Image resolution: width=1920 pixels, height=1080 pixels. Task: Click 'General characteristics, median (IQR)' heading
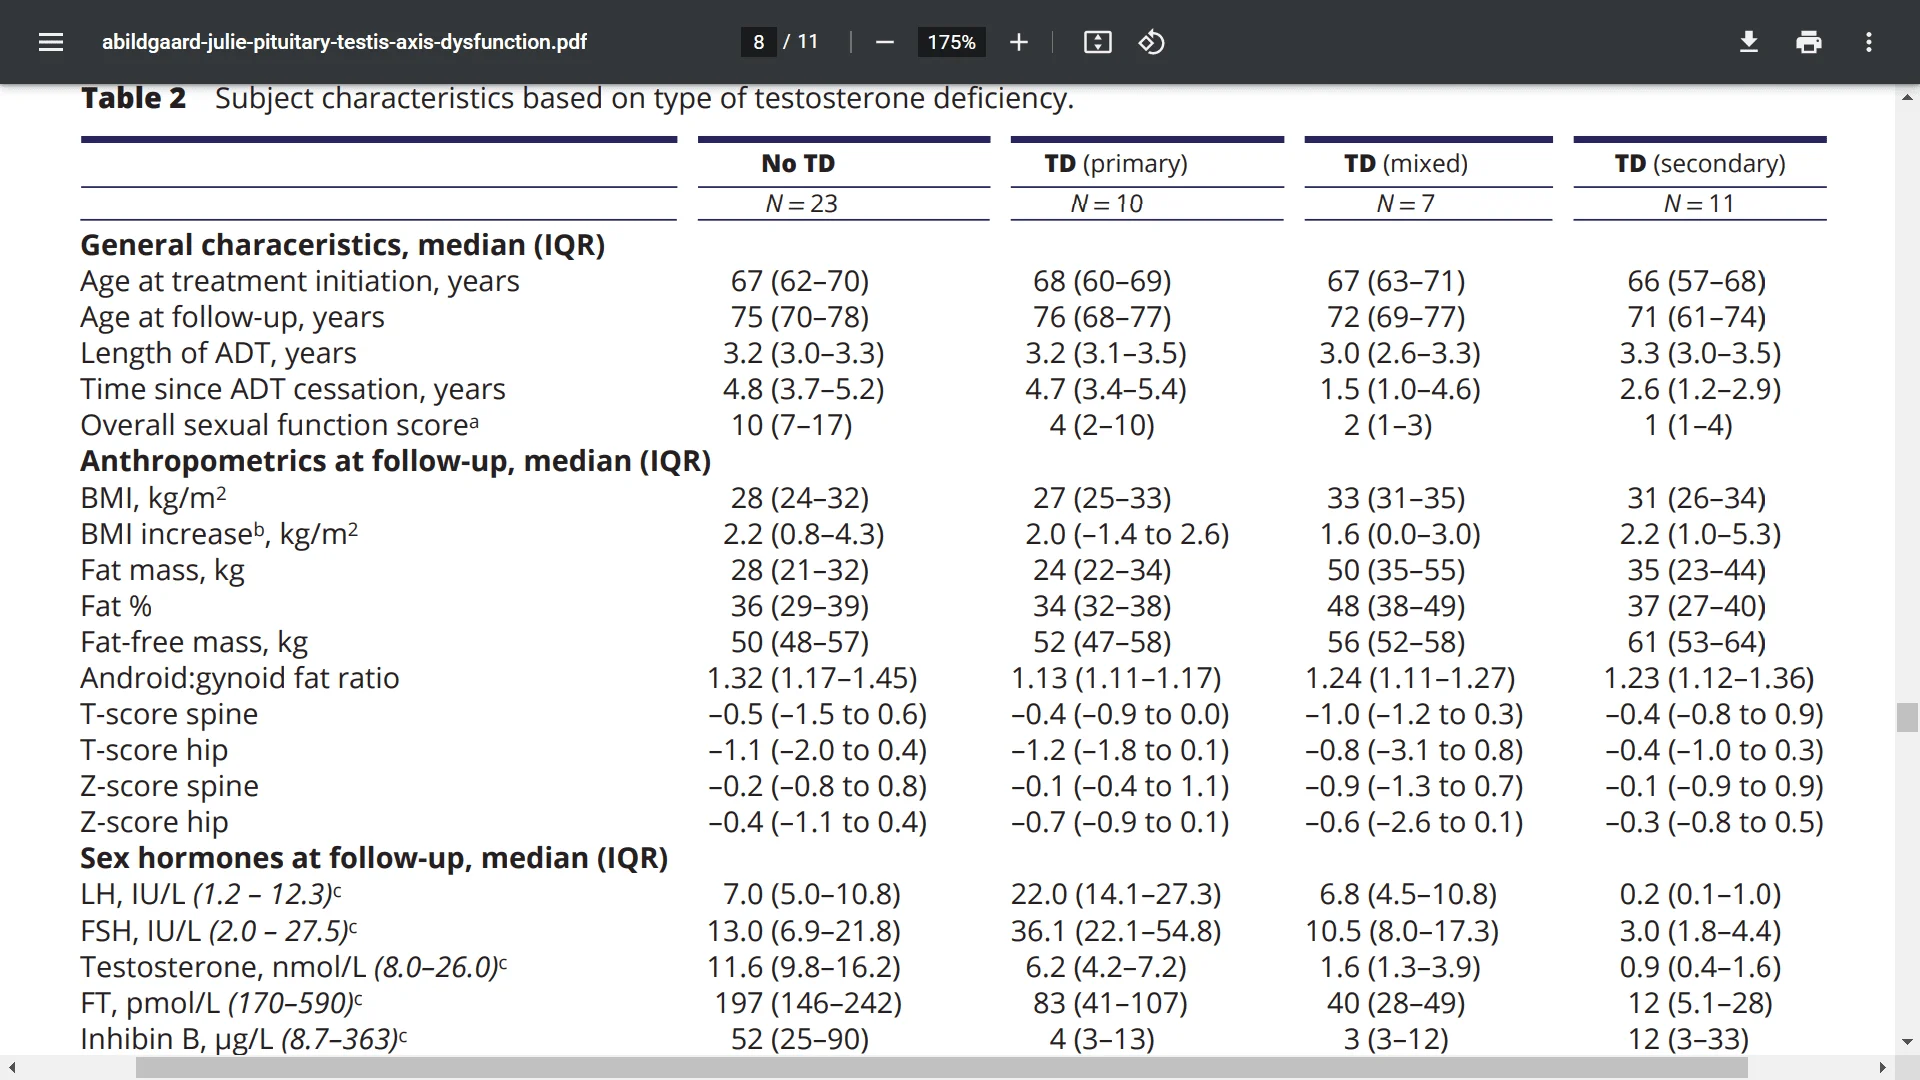tap(342, 245)
